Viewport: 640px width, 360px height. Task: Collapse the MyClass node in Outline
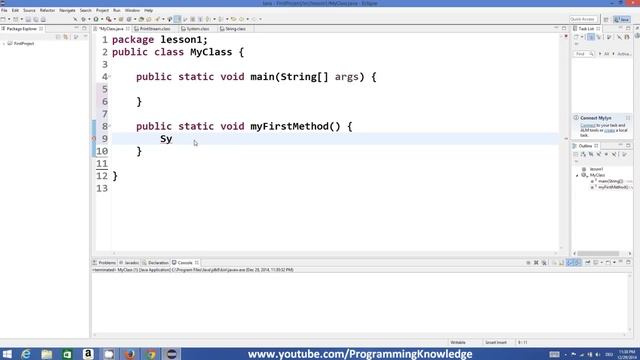pos(577,176)
